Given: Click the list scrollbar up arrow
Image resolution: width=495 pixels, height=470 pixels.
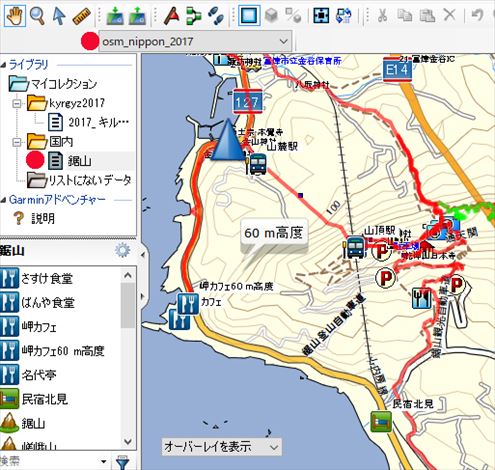Looking at the screenshot, I should [128, 275].
